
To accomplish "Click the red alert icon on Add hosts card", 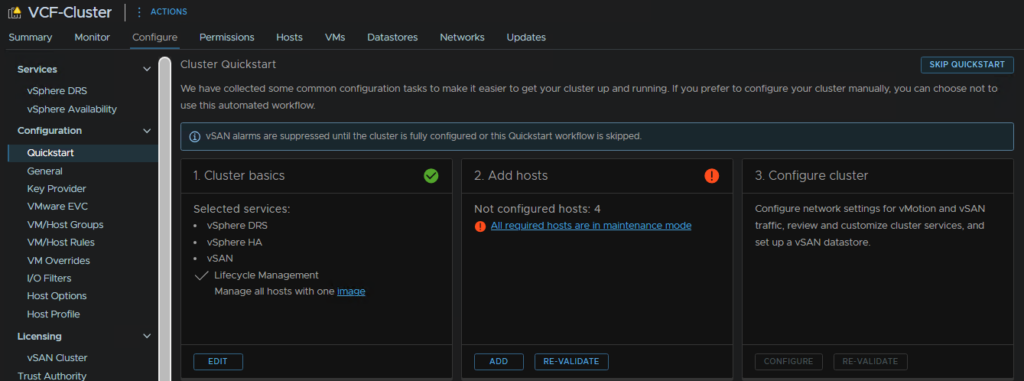I will click(x=712, y=176).
